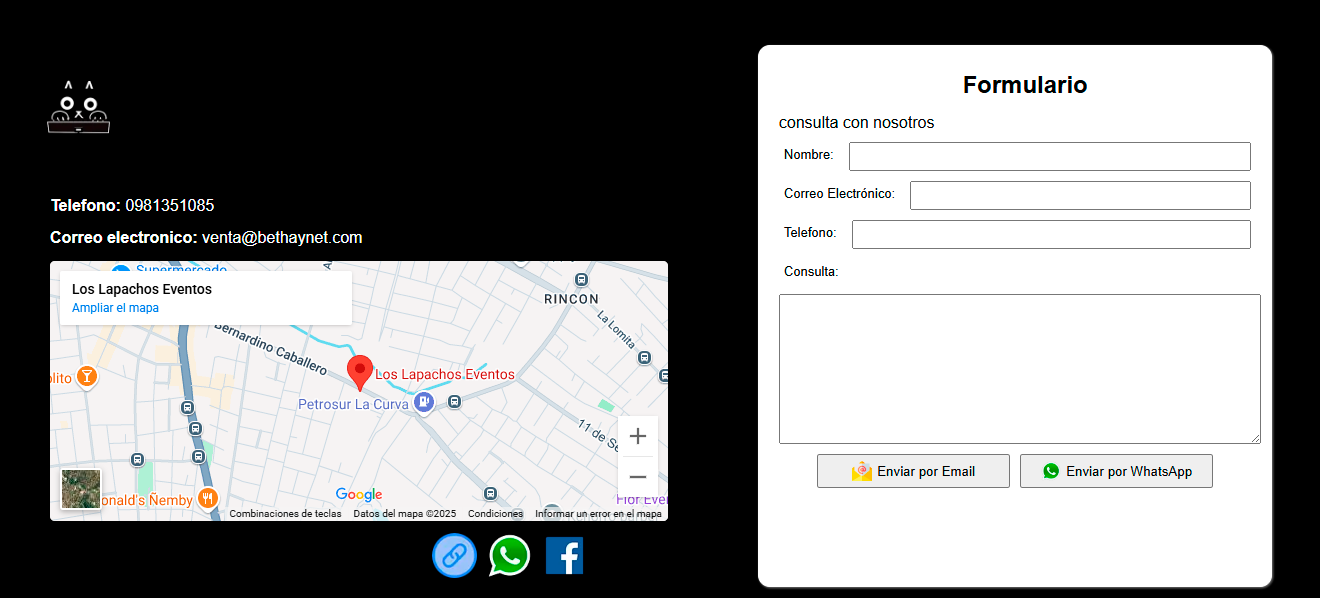Focus the Nombre input field
Image resolution: width=1320 pixels, height=598 pixels.
[x=1049, y=156]
